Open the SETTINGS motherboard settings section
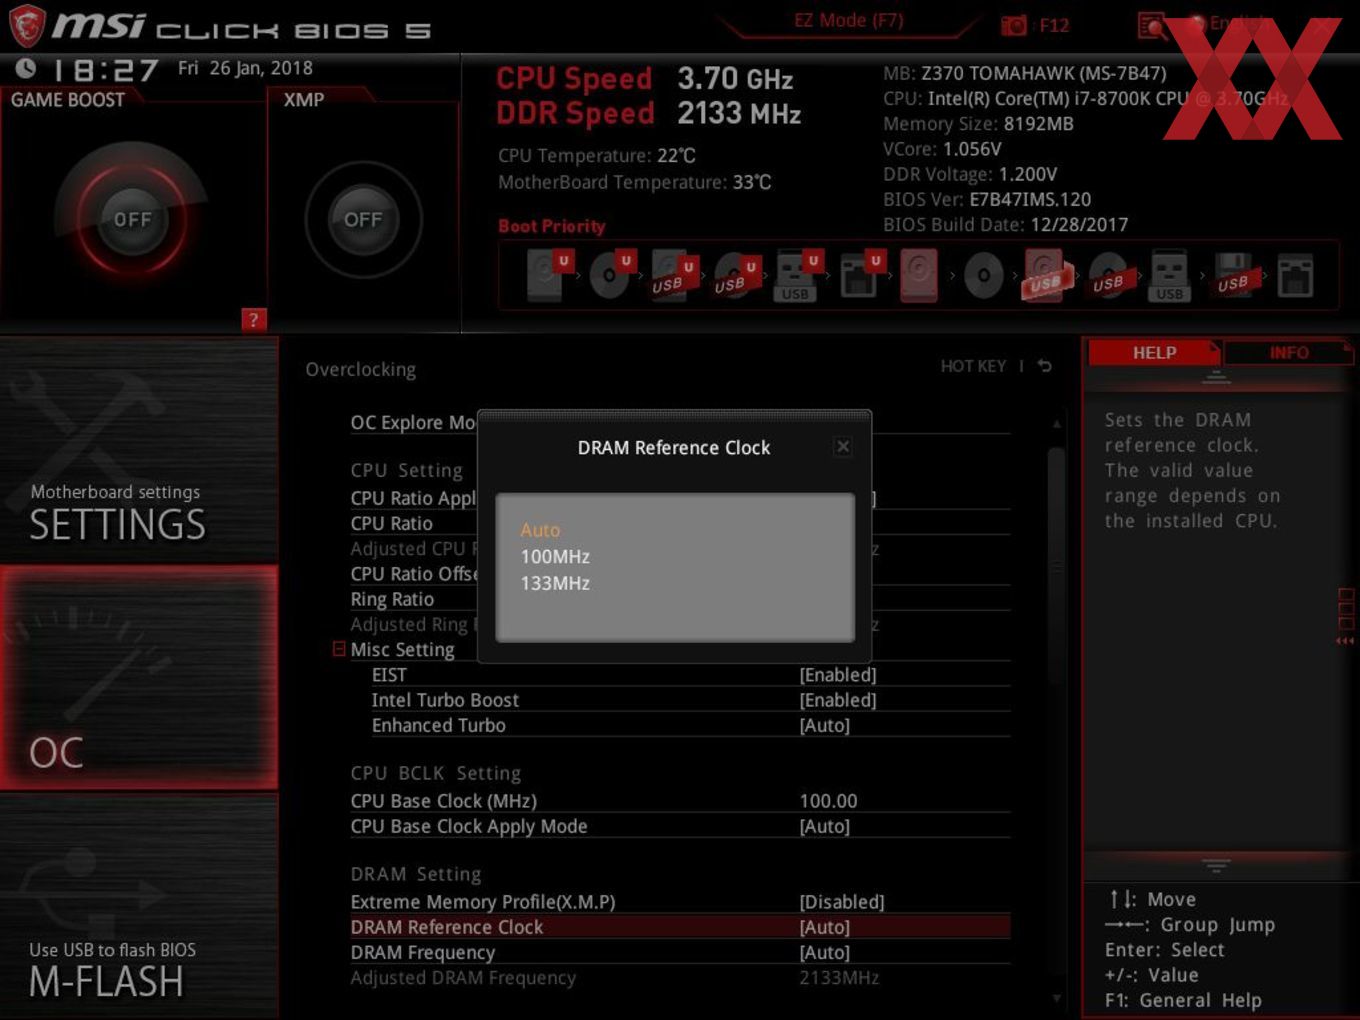Screen dimensions: 1360x1020 139,450
